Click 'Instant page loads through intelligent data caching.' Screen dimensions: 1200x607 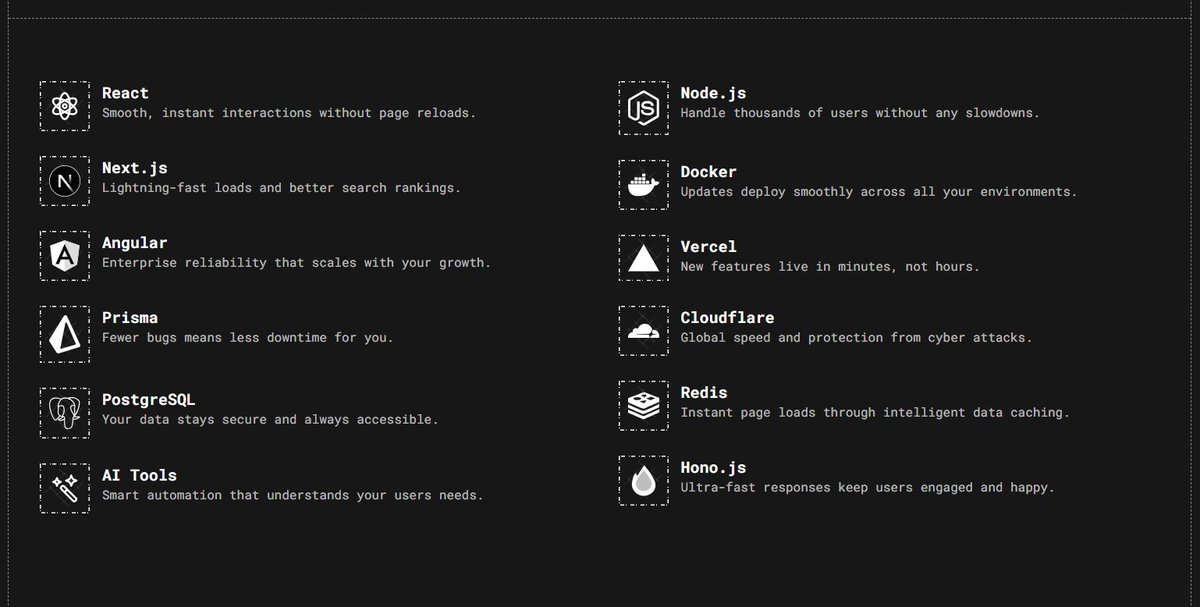coord(875,413)
